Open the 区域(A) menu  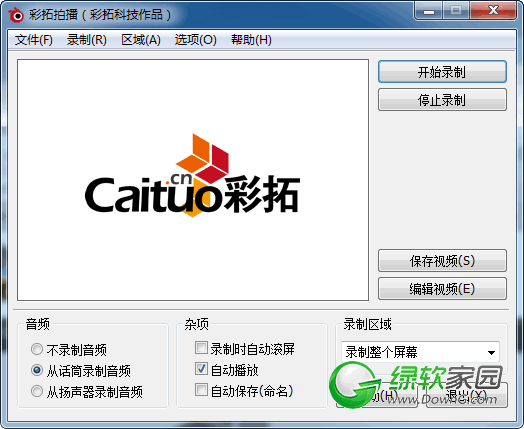(141, 40)
